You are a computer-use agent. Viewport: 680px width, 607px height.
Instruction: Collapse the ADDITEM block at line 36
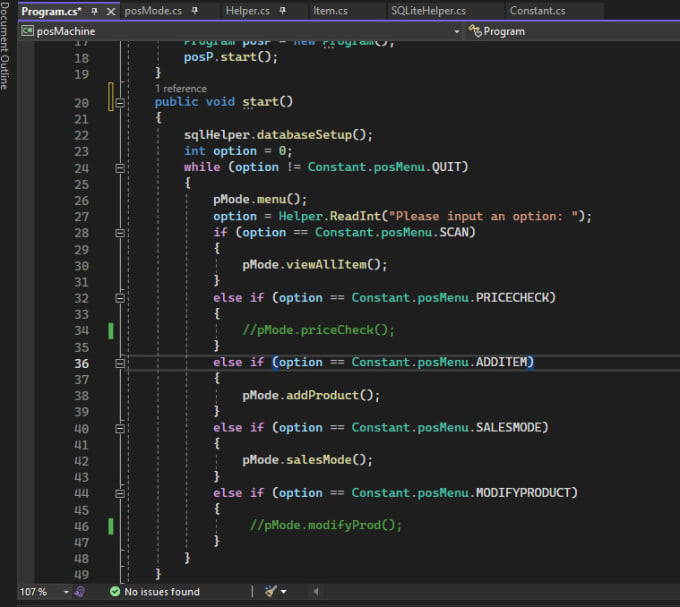point(120,363)
